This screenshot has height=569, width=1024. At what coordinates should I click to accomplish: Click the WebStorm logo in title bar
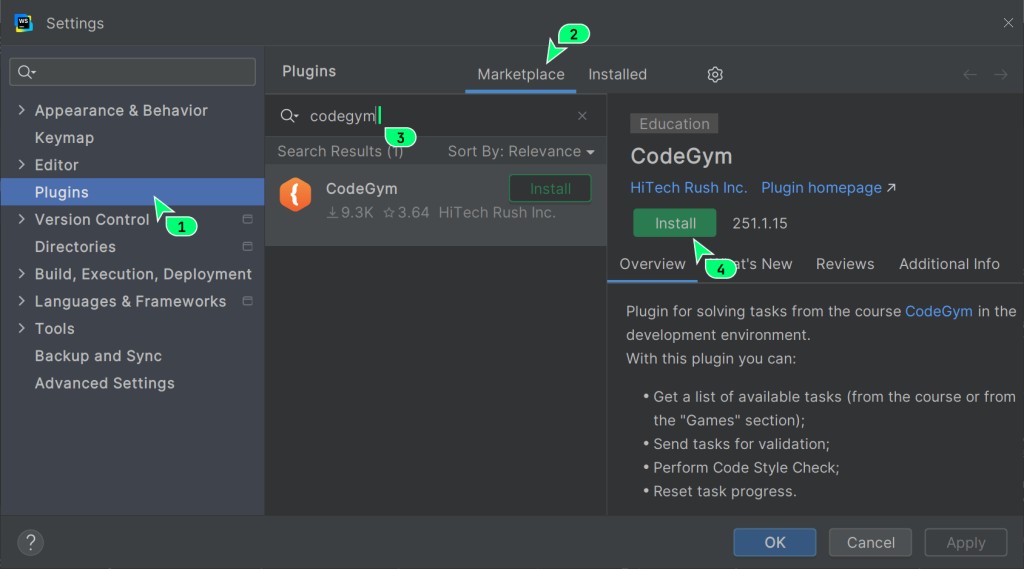tap(23, 22)
